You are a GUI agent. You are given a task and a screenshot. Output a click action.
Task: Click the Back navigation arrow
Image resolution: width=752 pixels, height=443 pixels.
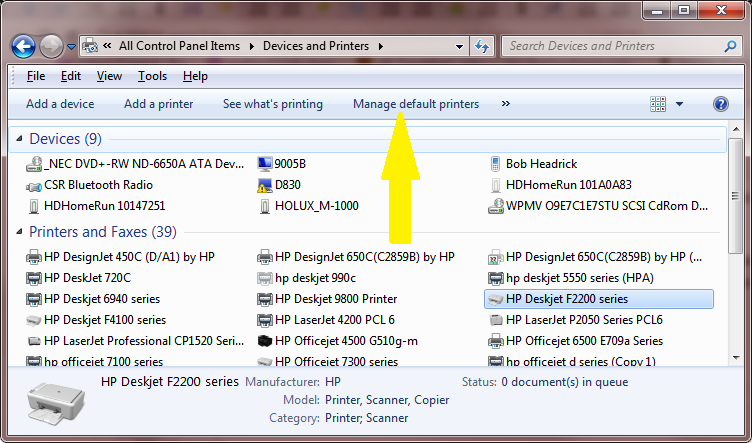[x=23, y=47]
